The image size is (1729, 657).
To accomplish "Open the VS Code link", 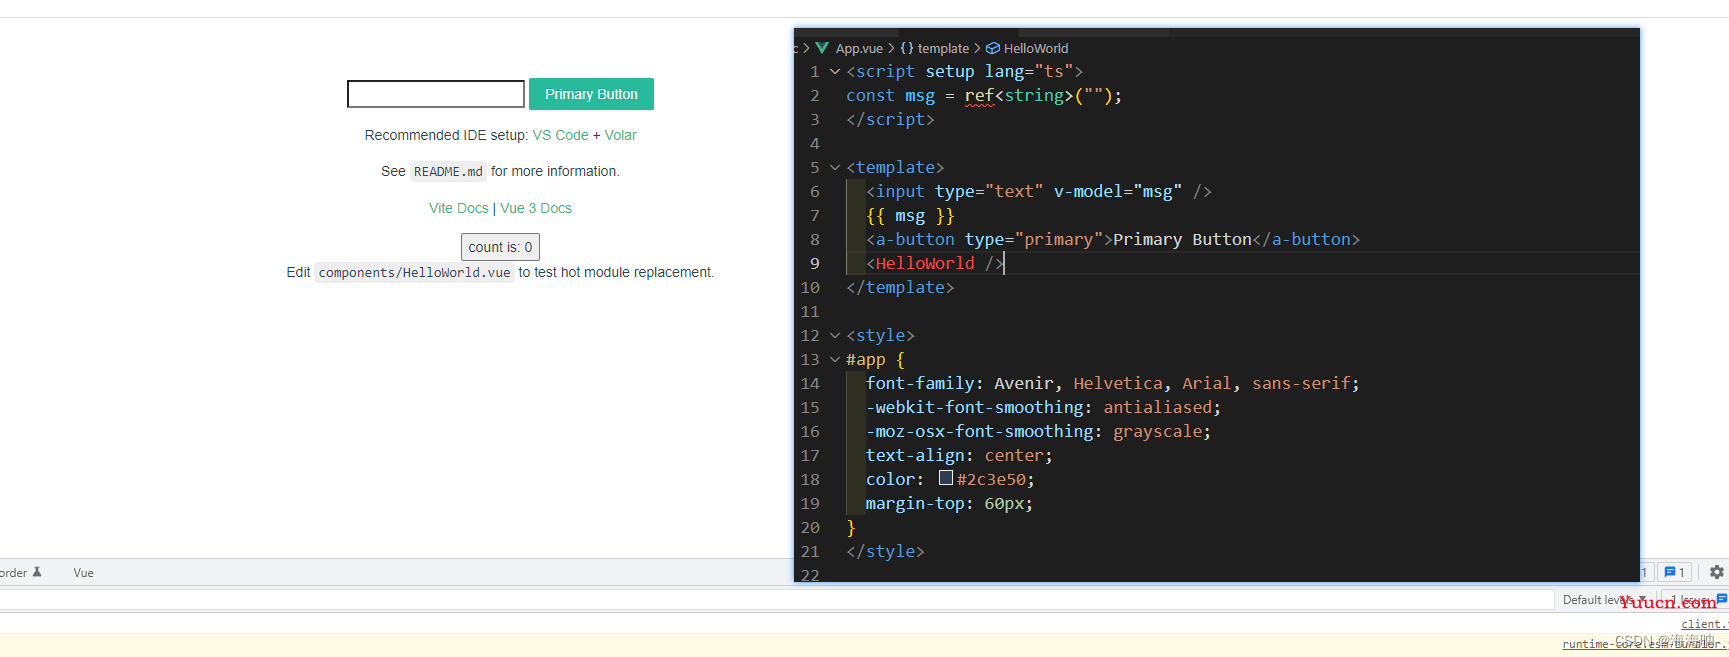I will coord(560,135).
